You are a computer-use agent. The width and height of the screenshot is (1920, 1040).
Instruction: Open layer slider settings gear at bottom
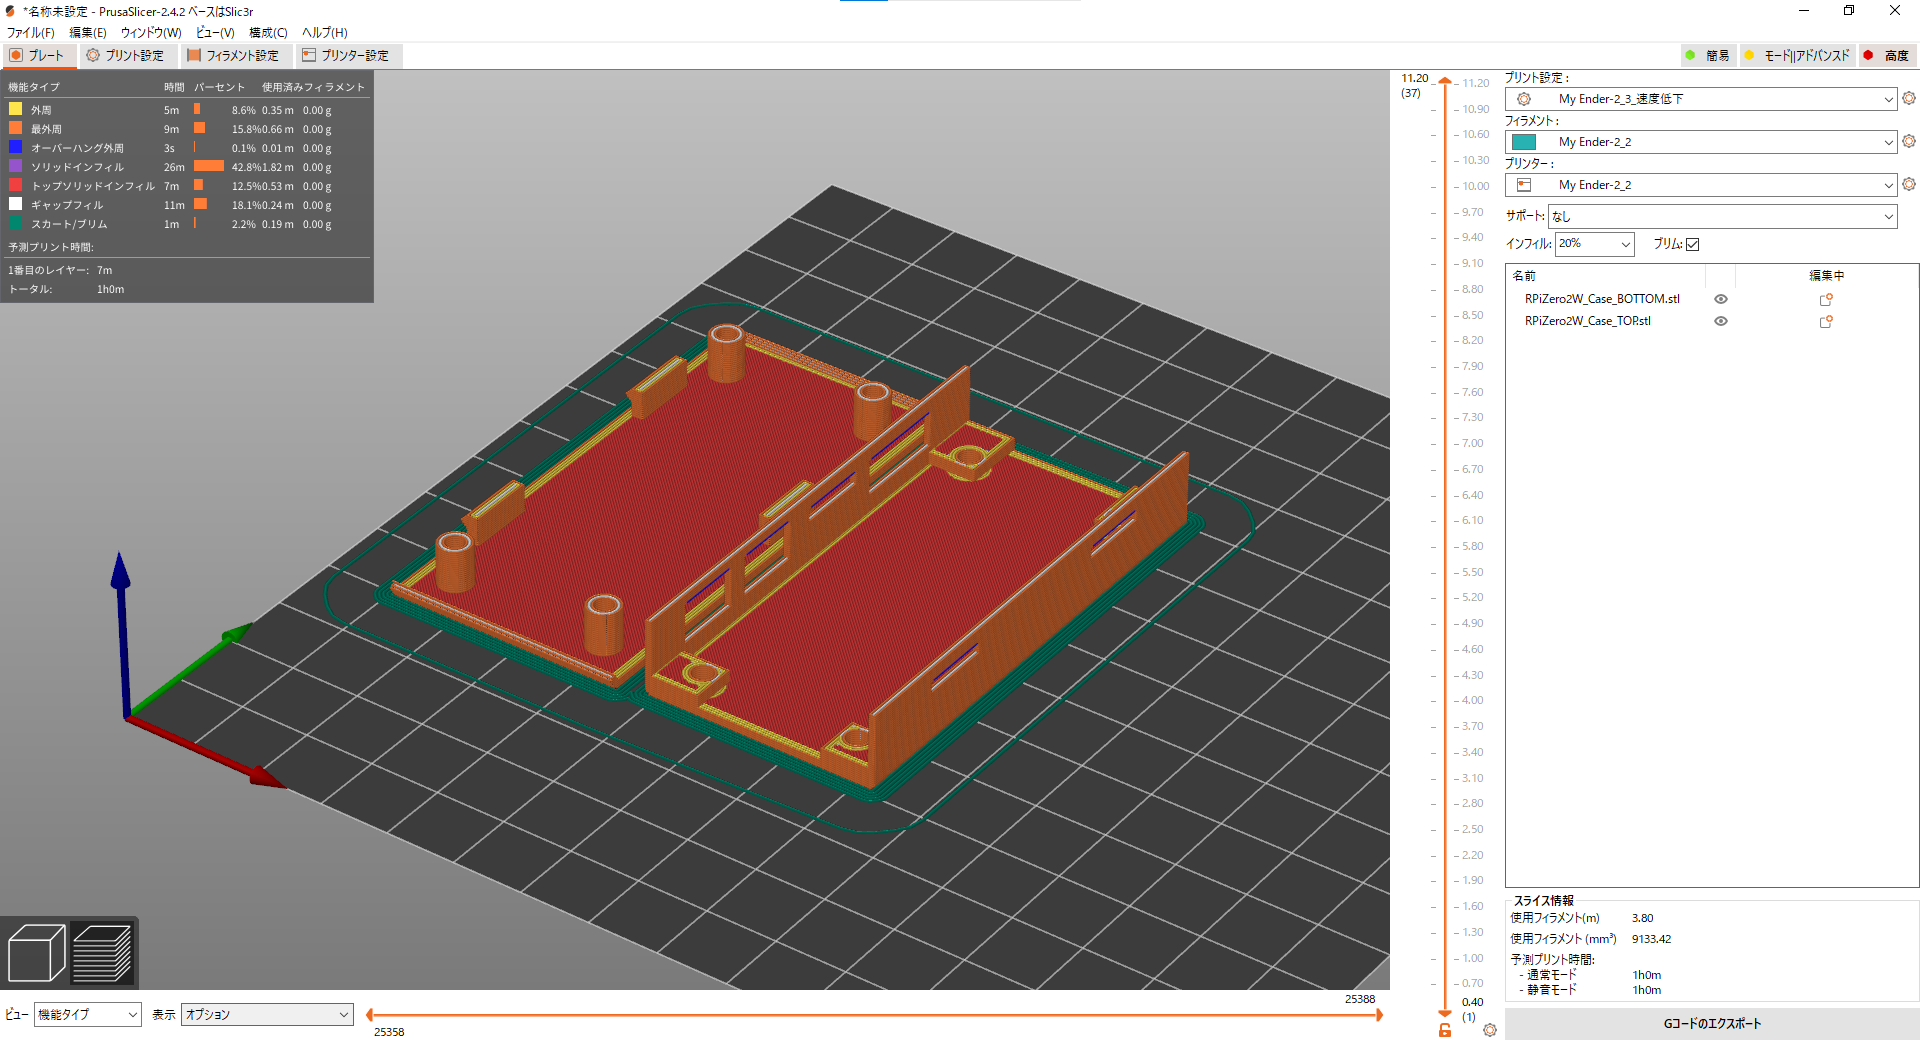1490,1030
